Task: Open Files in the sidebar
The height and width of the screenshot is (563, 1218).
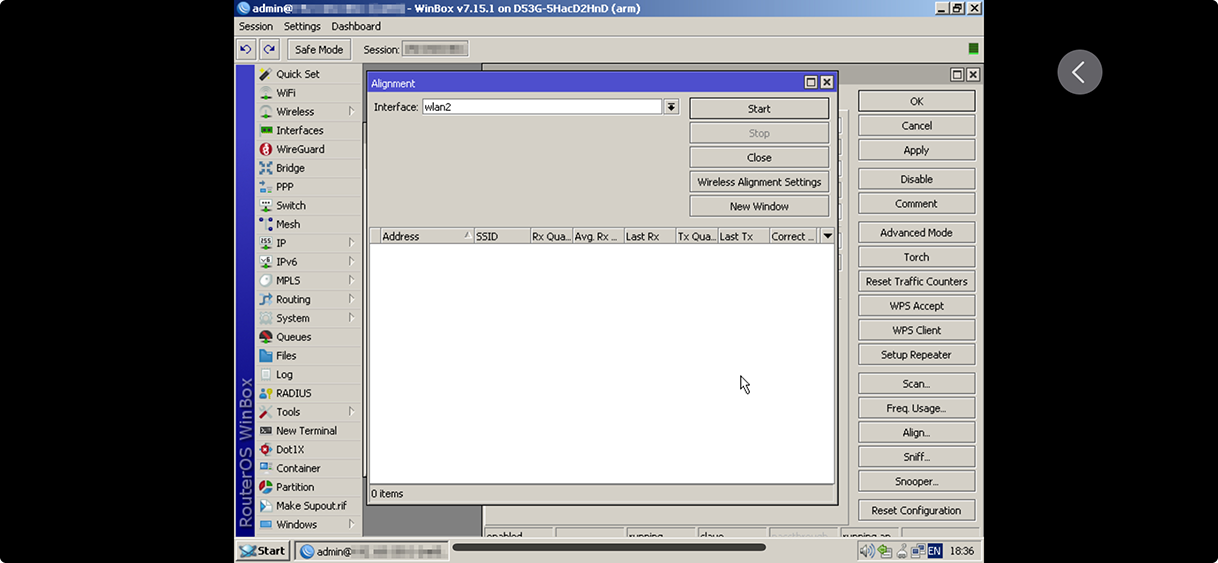Action: pyautogui.click(x=286, y=356)
